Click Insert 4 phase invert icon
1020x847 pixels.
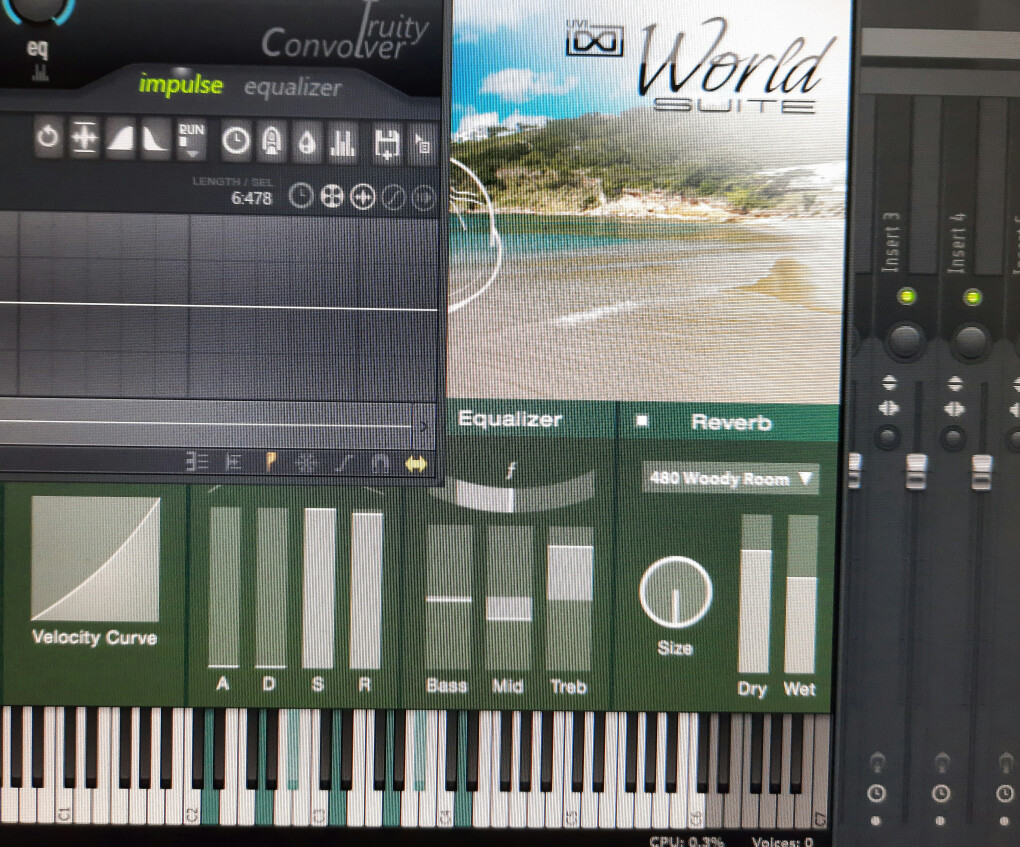point(954,384)
